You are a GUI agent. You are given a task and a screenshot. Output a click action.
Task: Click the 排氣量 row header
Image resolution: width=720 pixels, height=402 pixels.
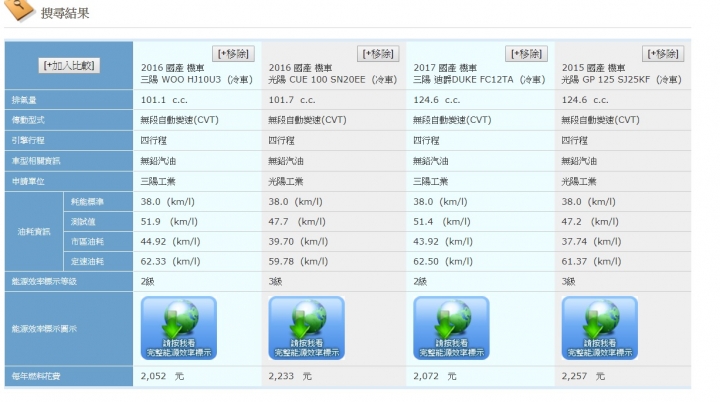pyautogui.click(x=69, y=100)
